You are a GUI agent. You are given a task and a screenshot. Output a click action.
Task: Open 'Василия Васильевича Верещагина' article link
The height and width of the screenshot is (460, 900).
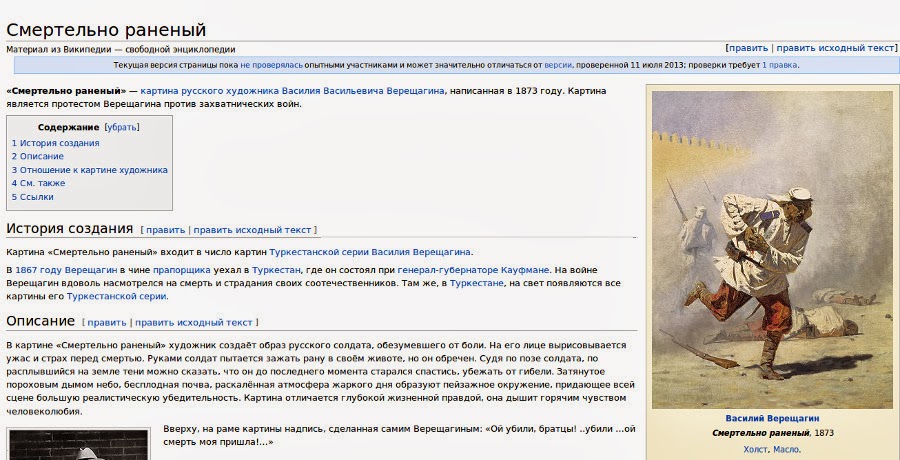363,91
